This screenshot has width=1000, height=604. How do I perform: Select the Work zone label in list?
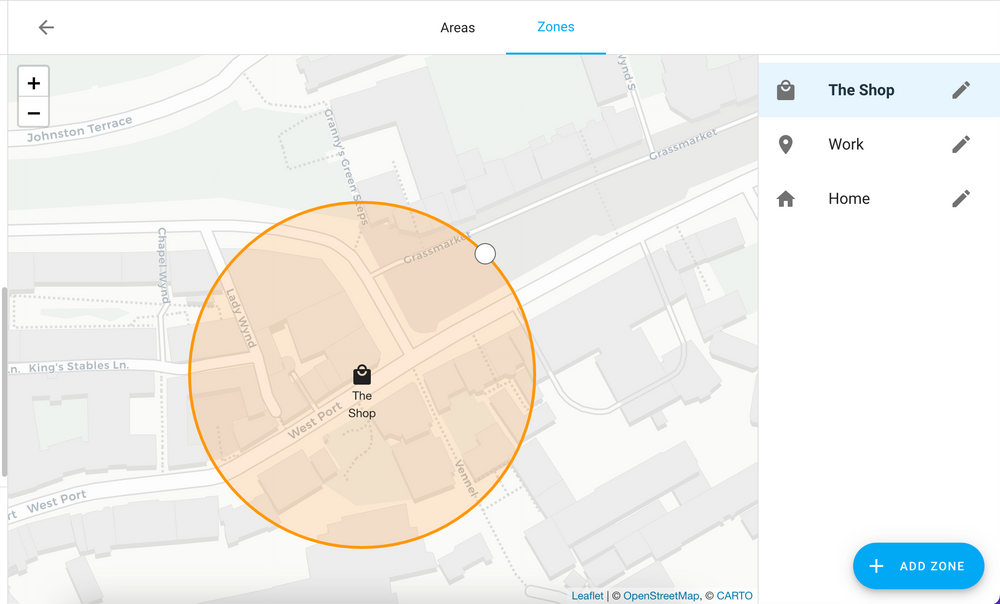tap(845, 144)
